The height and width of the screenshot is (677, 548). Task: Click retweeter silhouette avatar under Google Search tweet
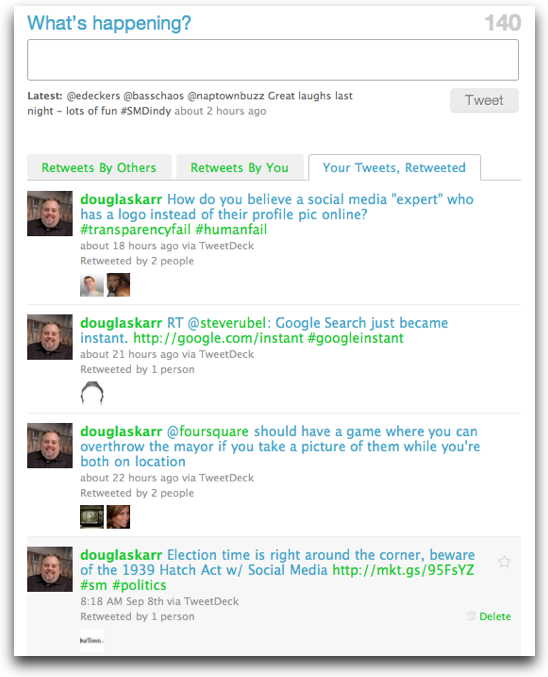click(92, 393)
